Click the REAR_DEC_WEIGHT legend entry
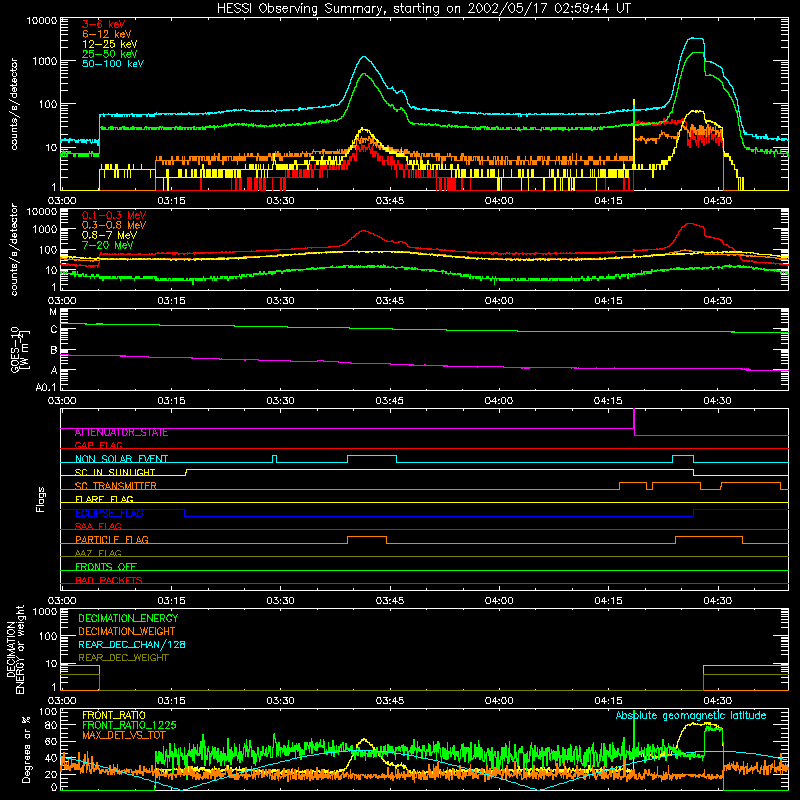Image resolution: width=800 pixels, height=800 pixels. (123, 658)
